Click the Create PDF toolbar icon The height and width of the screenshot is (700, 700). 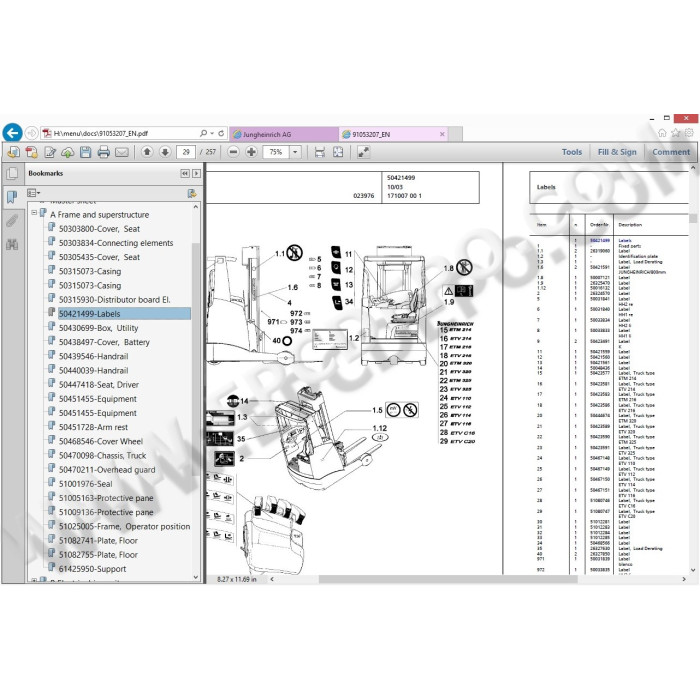click(32, 152)
